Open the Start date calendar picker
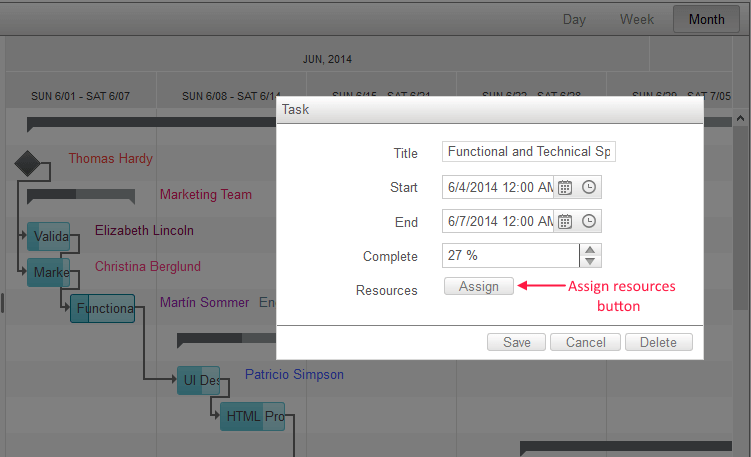Viewport: 751px width, 457px height. [x=565, y=187]
